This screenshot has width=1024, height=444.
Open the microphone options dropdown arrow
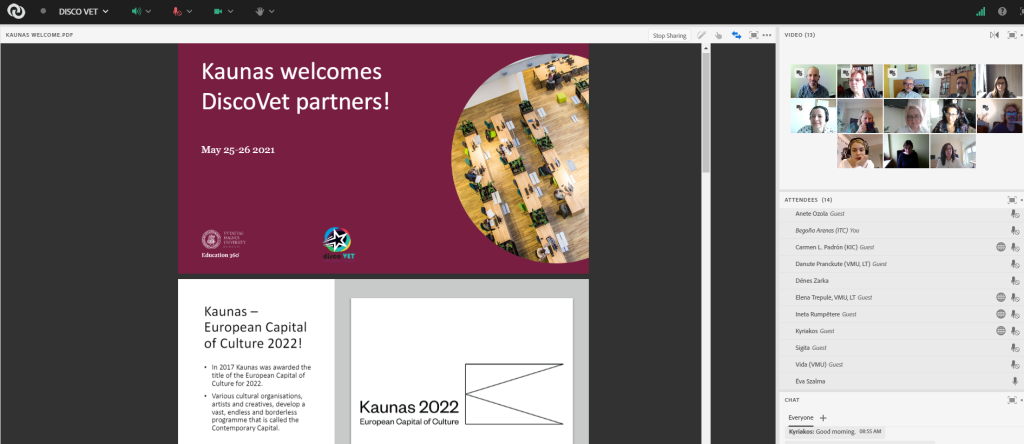[x=189, y=12]
